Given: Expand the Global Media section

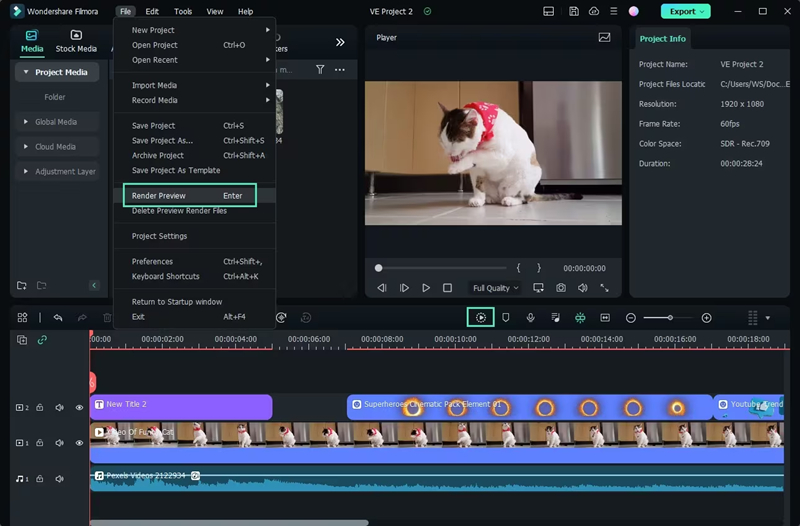Looking at the screenshot, I should click(56, 122).
